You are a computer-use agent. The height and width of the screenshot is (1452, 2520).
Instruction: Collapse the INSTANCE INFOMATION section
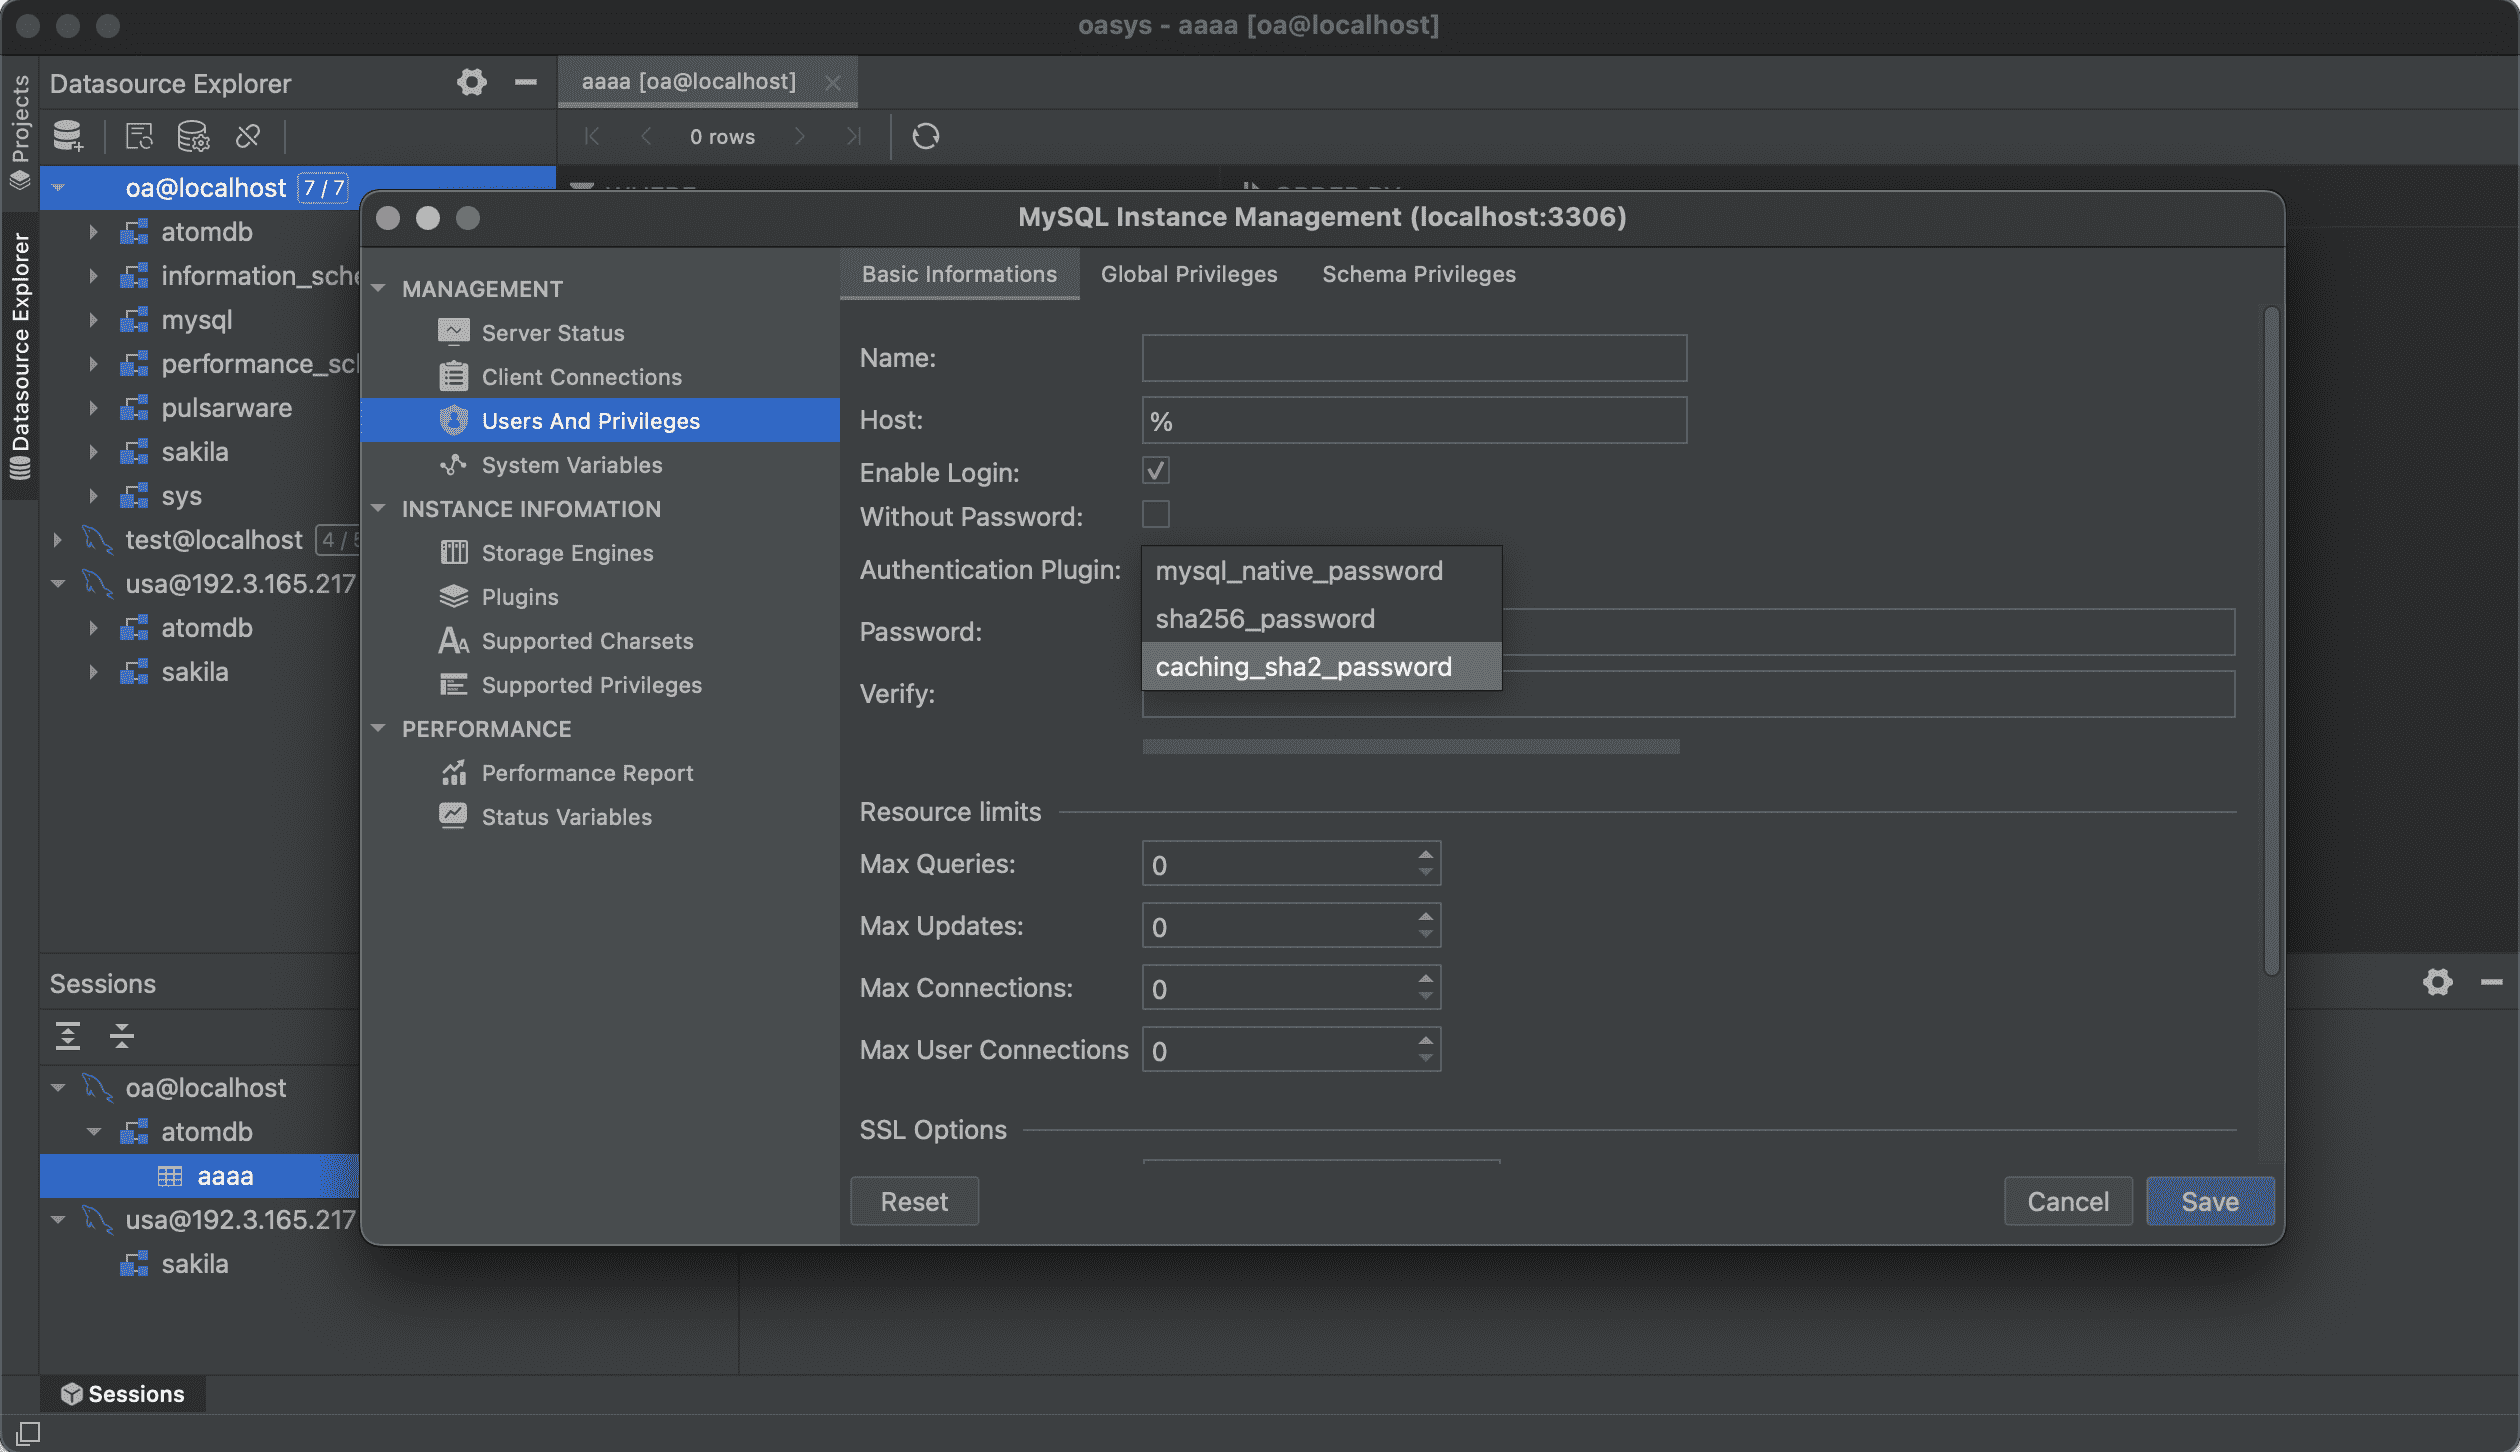(x=379, y=508)
